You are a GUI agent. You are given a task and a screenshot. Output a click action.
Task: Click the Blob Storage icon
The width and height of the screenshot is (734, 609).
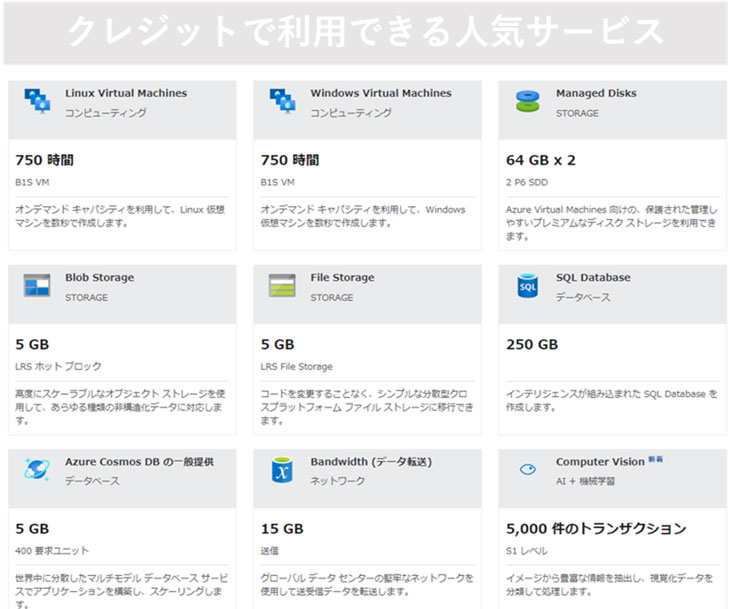point(37,285)
